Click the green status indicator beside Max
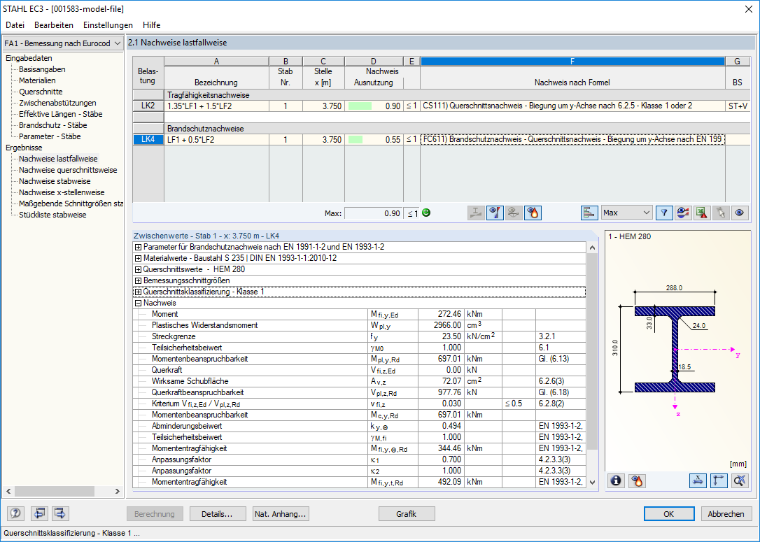 (x=426, y=212)
